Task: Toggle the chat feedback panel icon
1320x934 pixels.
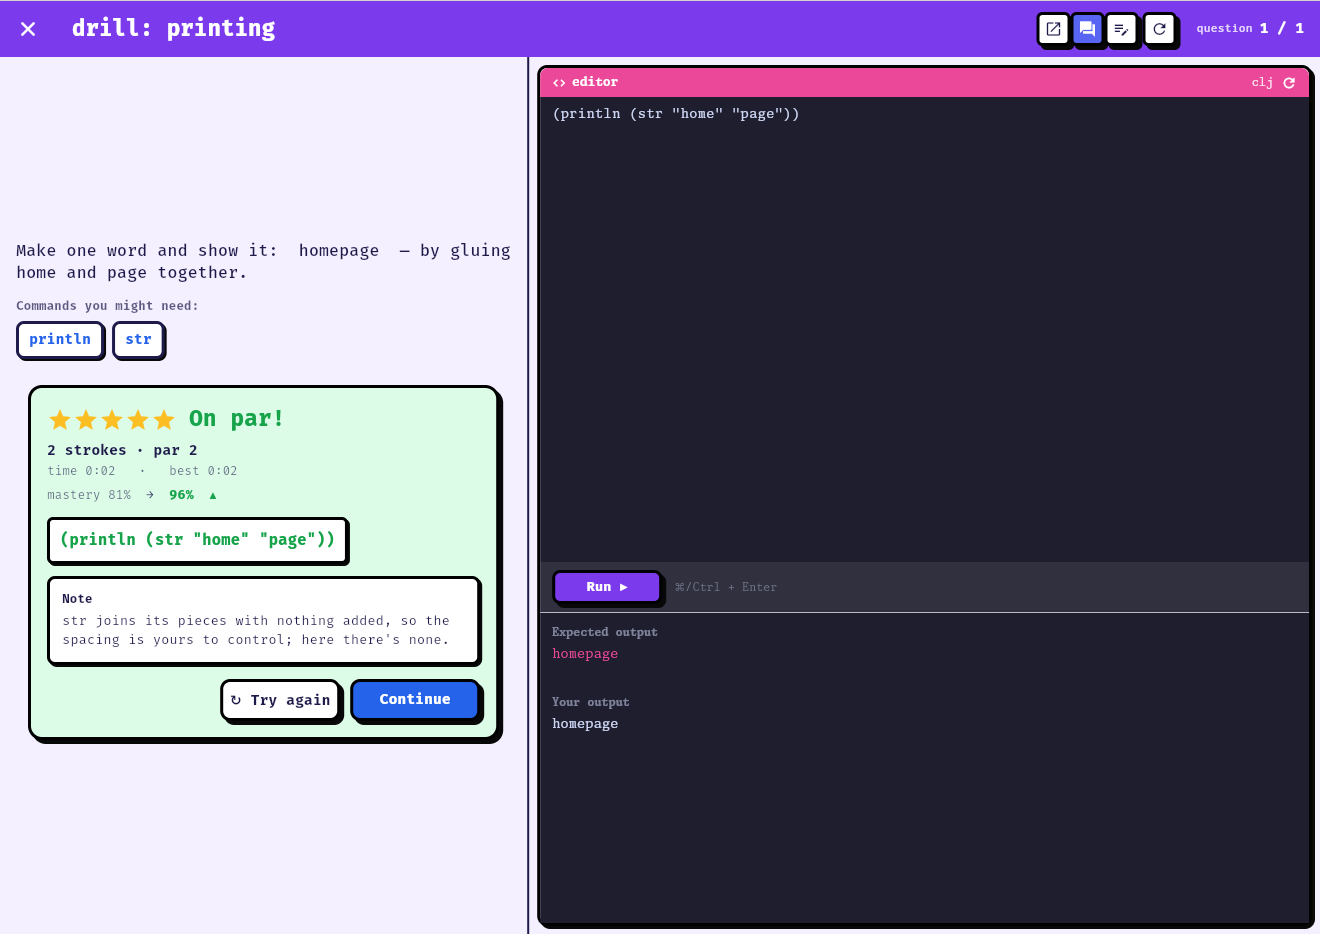Action: click(x=1087, y=29)
